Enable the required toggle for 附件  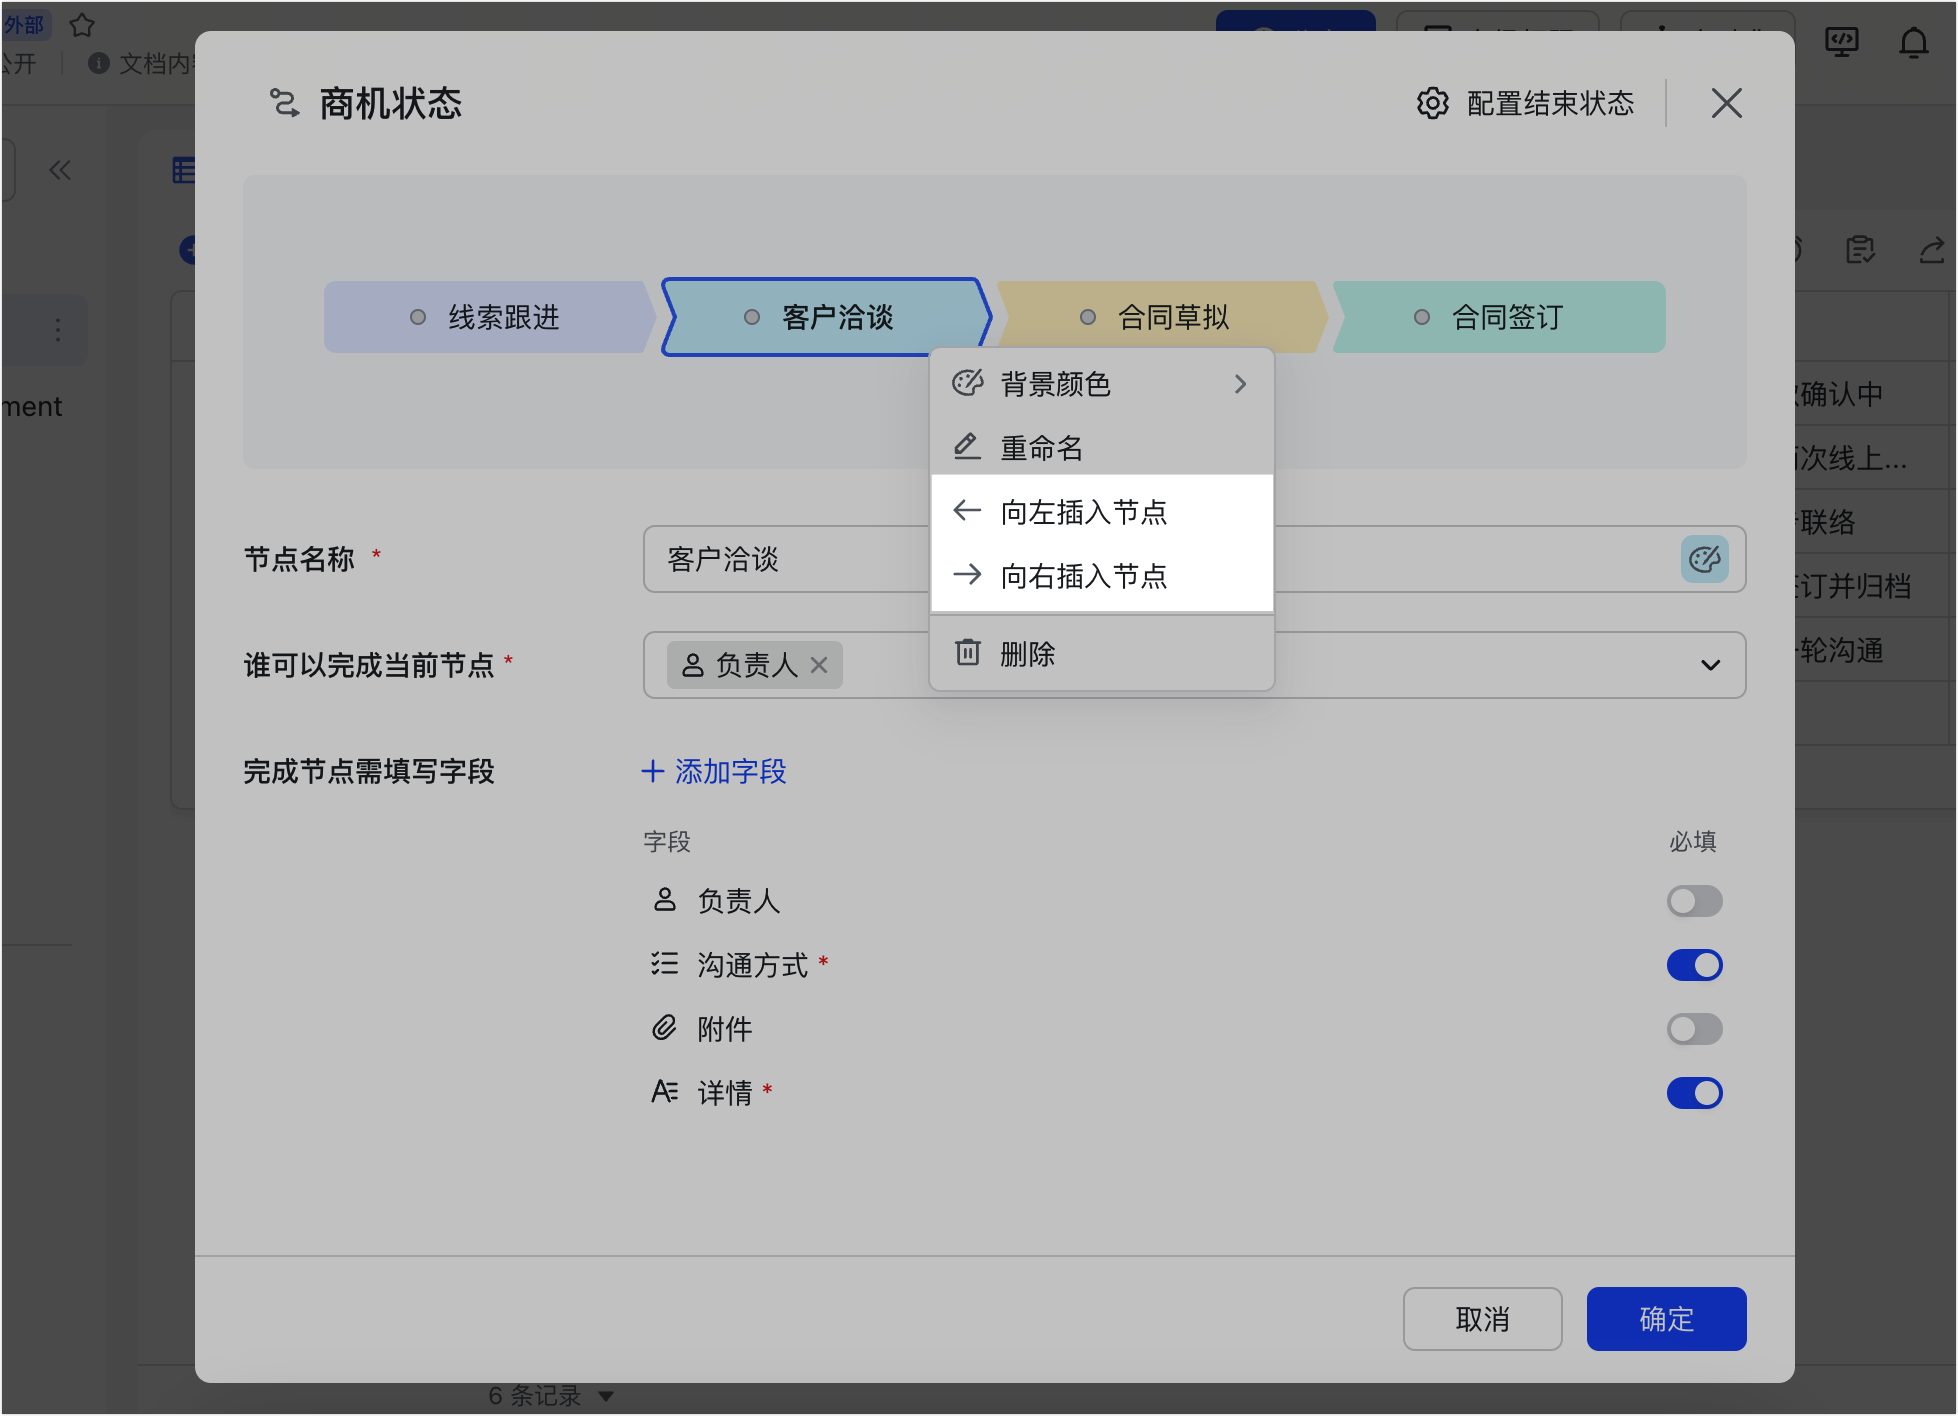1694,1029
